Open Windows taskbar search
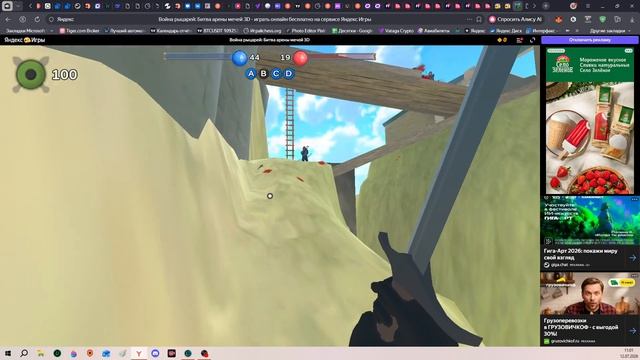This screenshot has height=360, width=640. coord(24,353)
